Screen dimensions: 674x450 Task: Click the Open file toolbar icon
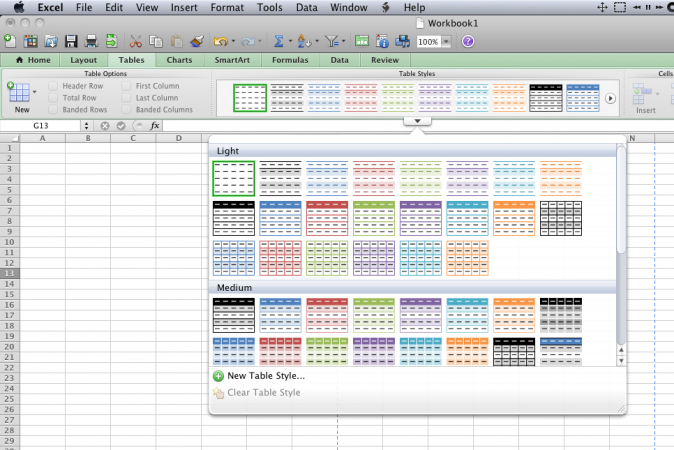51,41
